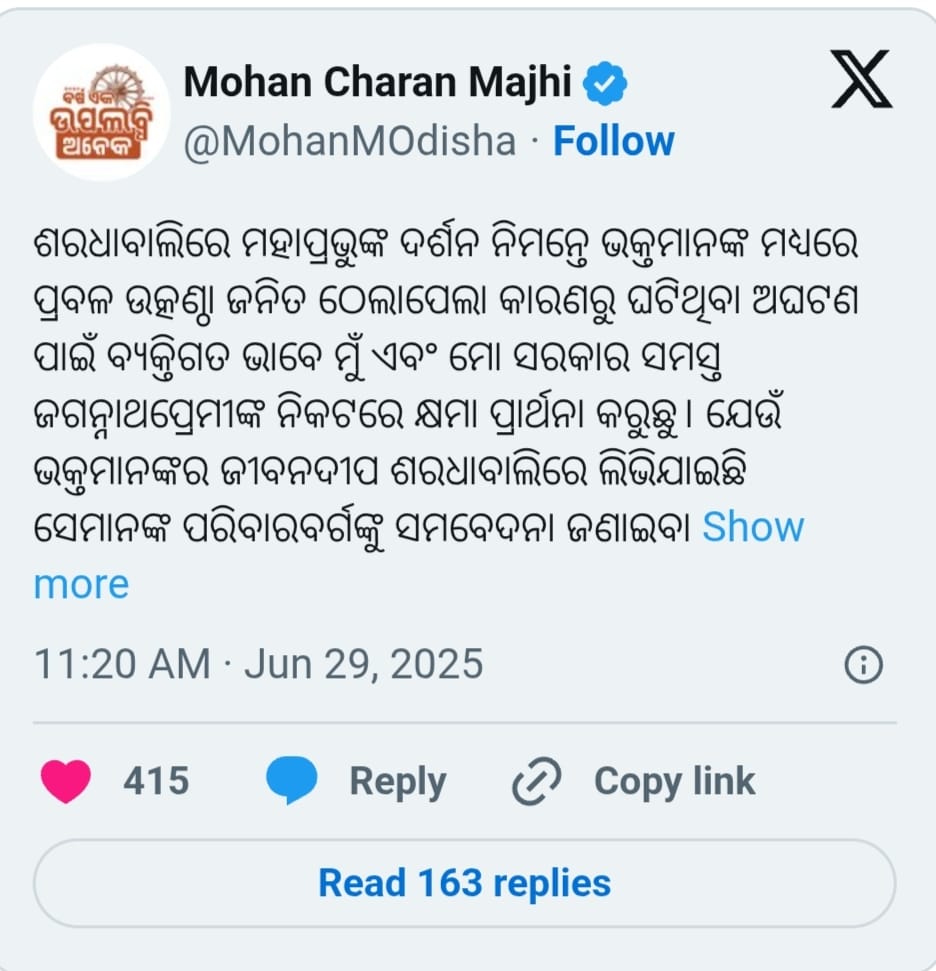This screenshot has height=971, width=936.
Task: Click the 11:20 AM time
Action: [x=122, y=664]
